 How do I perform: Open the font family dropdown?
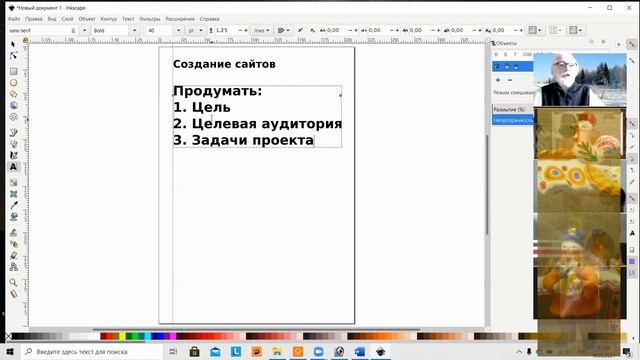84,31
